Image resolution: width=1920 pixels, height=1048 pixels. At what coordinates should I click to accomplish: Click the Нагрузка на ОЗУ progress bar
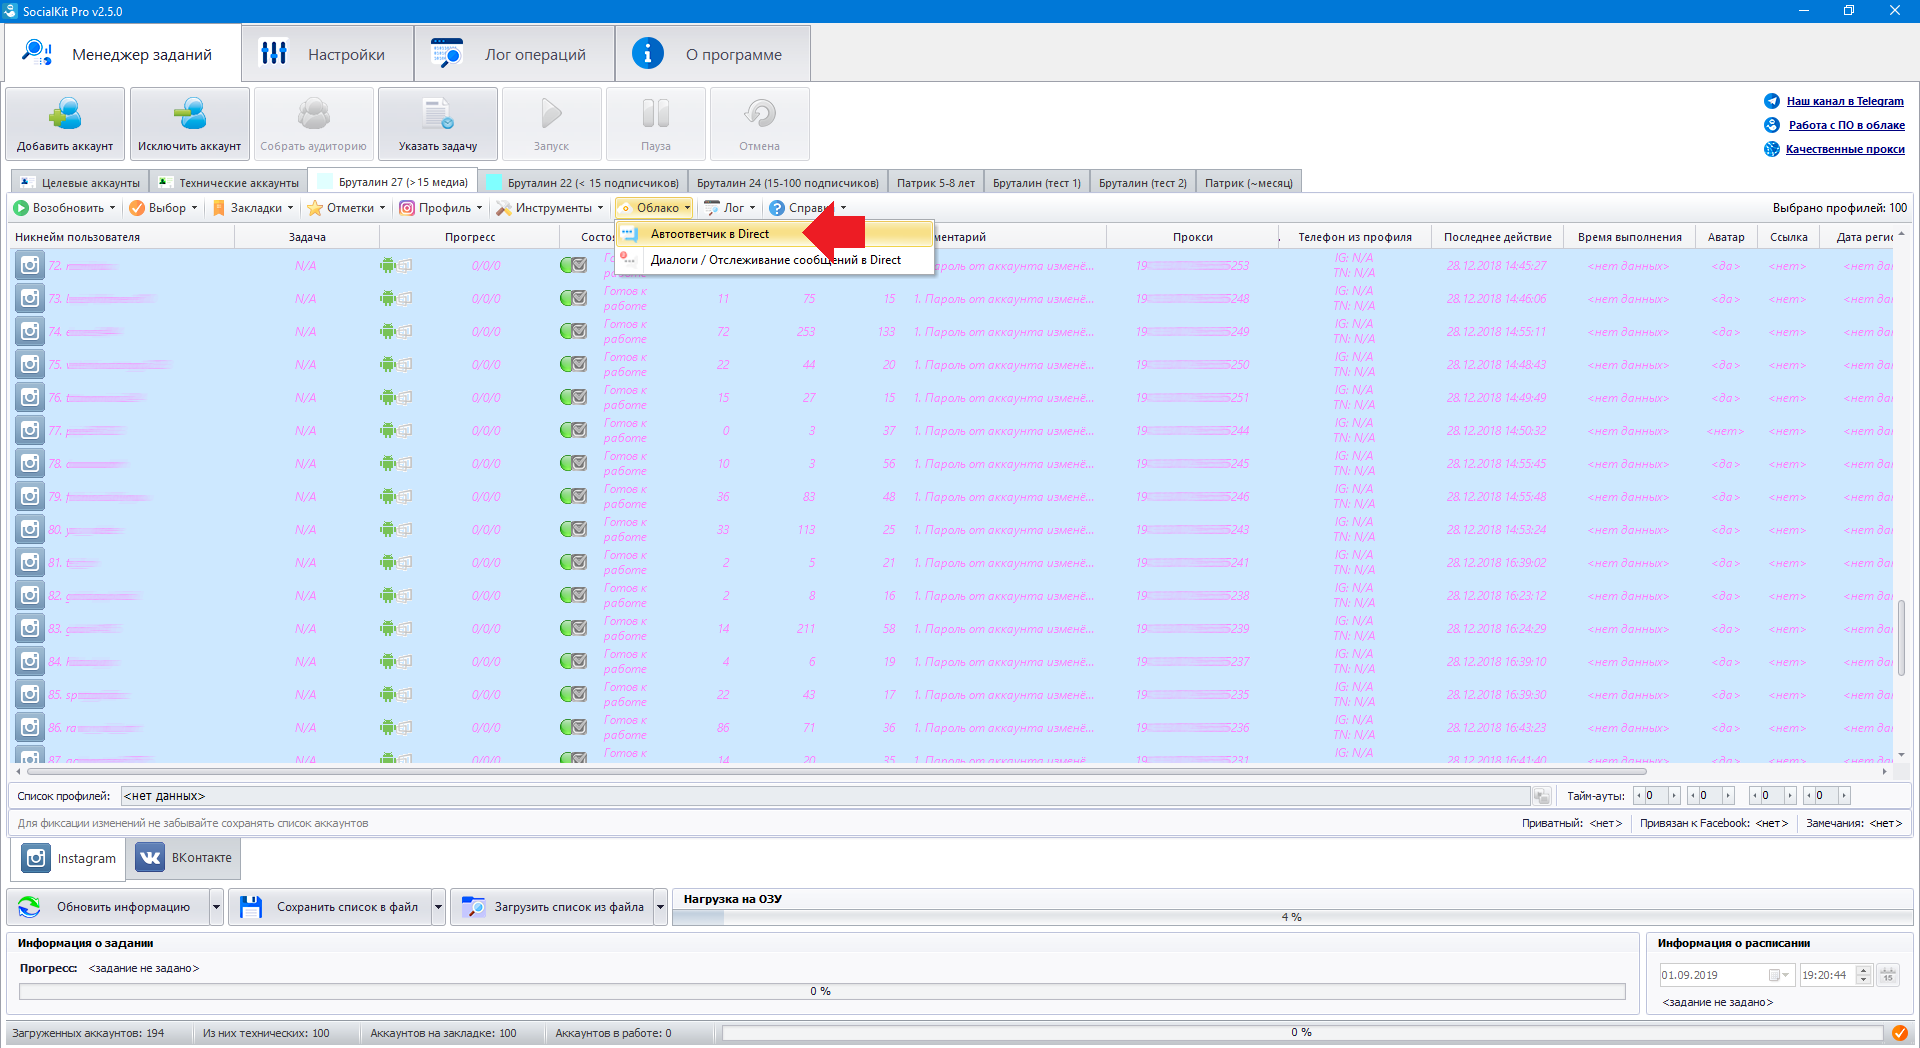pyautogui.click(x=1292, y=917)
